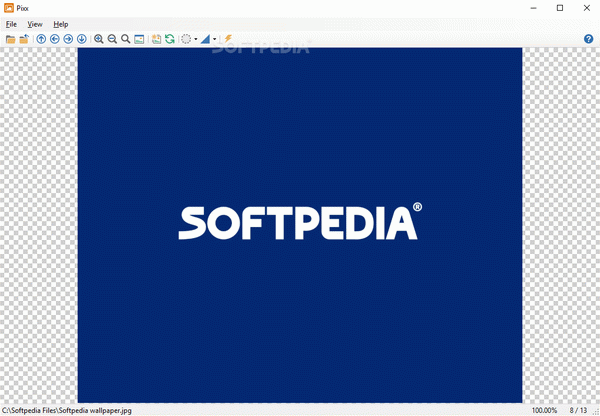600x416 pixels.
Task: Click the orange lightning bolt icon
Action: tap(228, 39)
